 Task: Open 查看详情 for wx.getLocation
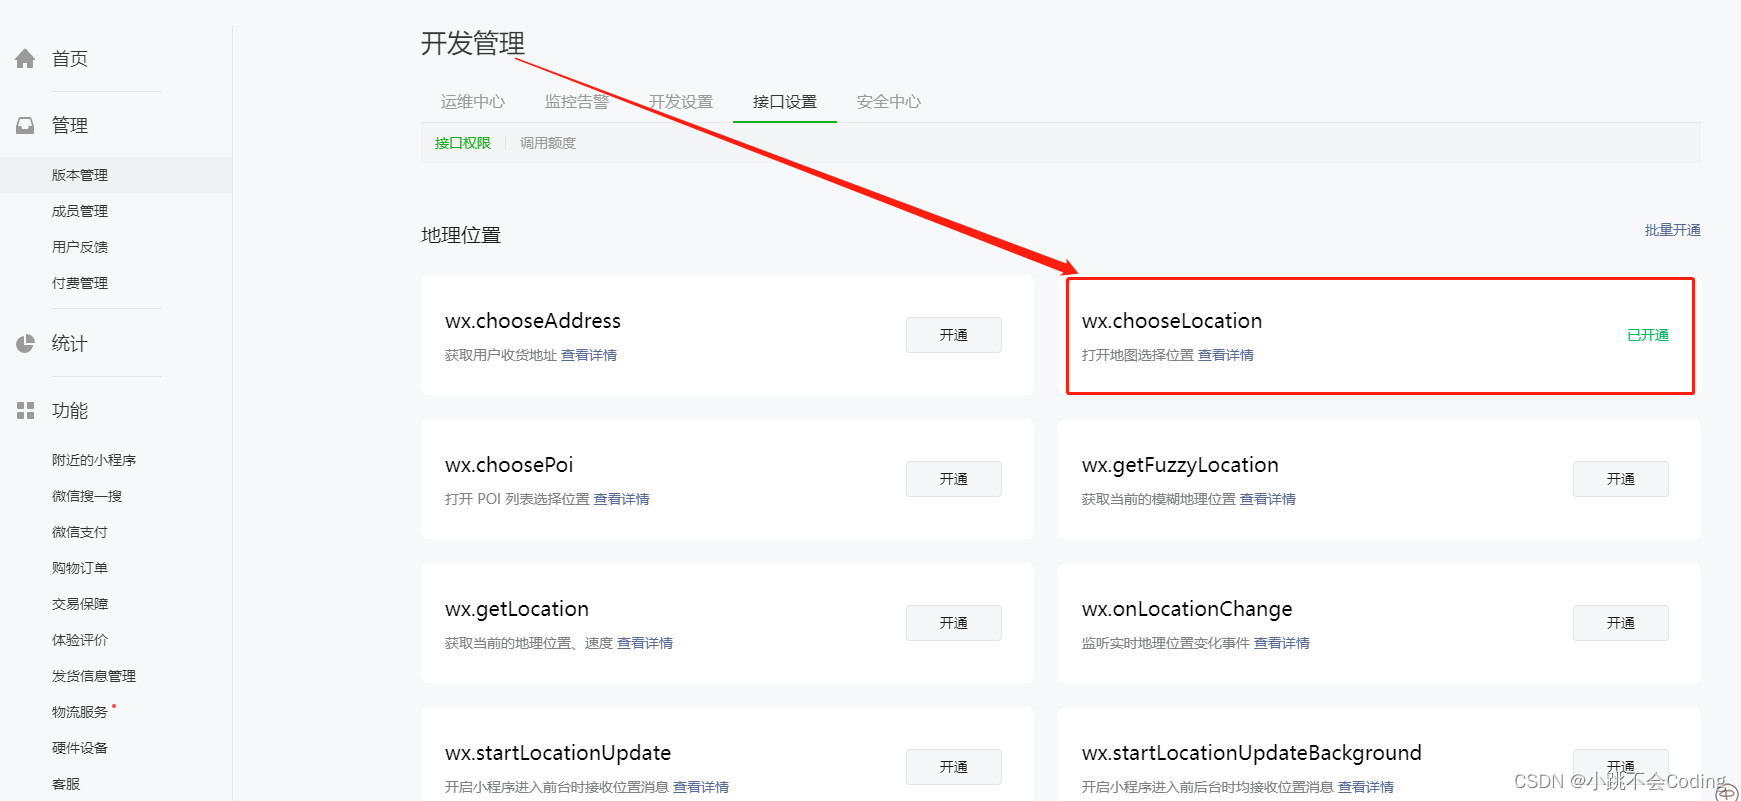point(645,643)
